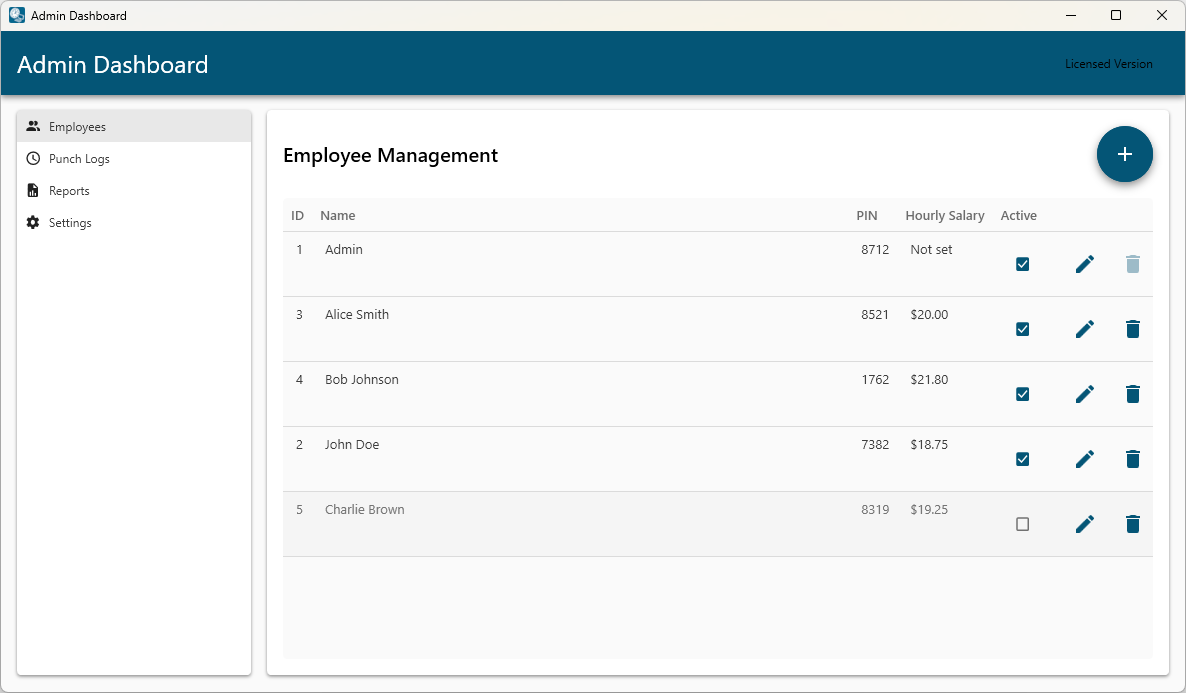This screenshot has height=693, width=1186.
Task: Open the edit pencil for Charlie Brown
Action: [1084, 524]
